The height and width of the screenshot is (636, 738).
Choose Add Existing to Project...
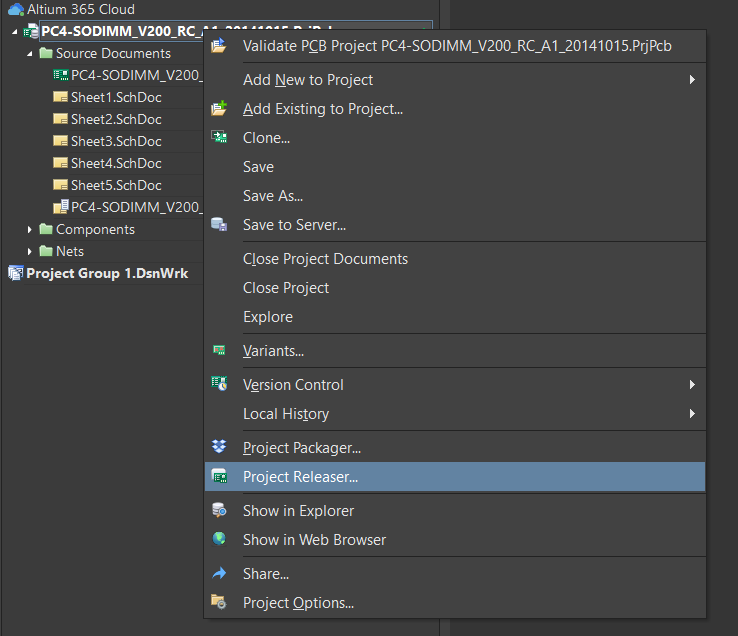point(455,109)
